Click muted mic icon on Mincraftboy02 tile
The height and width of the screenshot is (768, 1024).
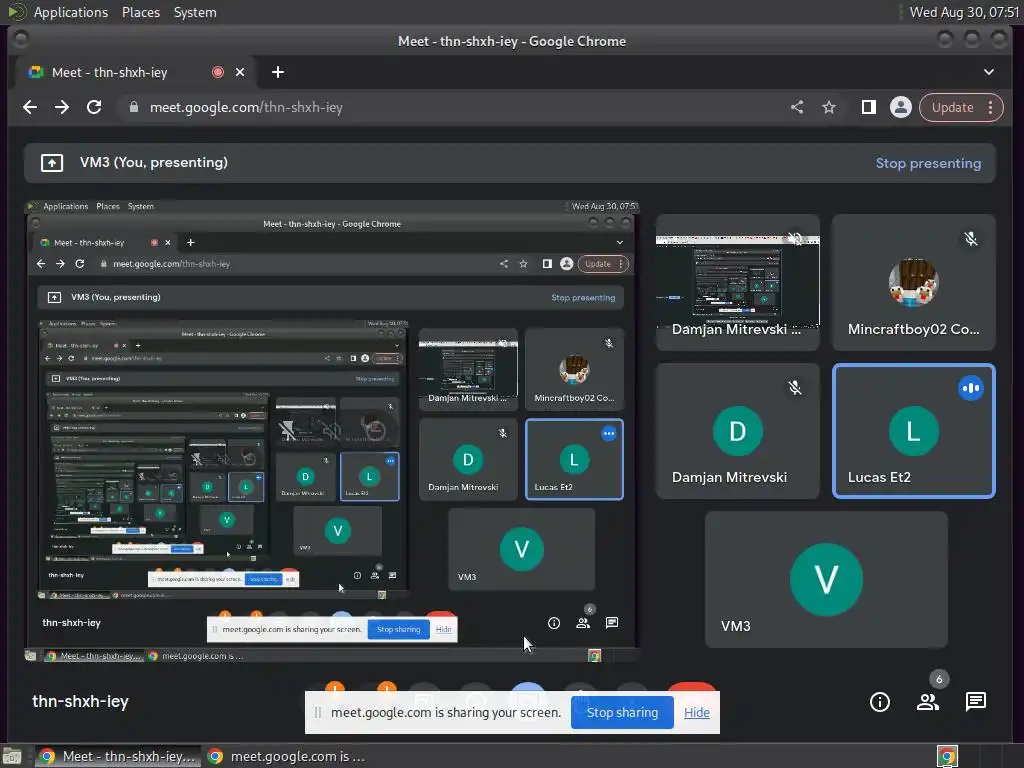[x=971, y=239]
